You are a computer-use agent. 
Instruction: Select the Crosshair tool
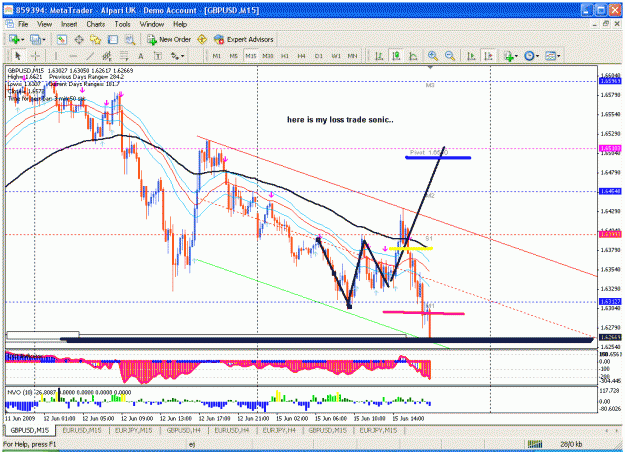35,56
